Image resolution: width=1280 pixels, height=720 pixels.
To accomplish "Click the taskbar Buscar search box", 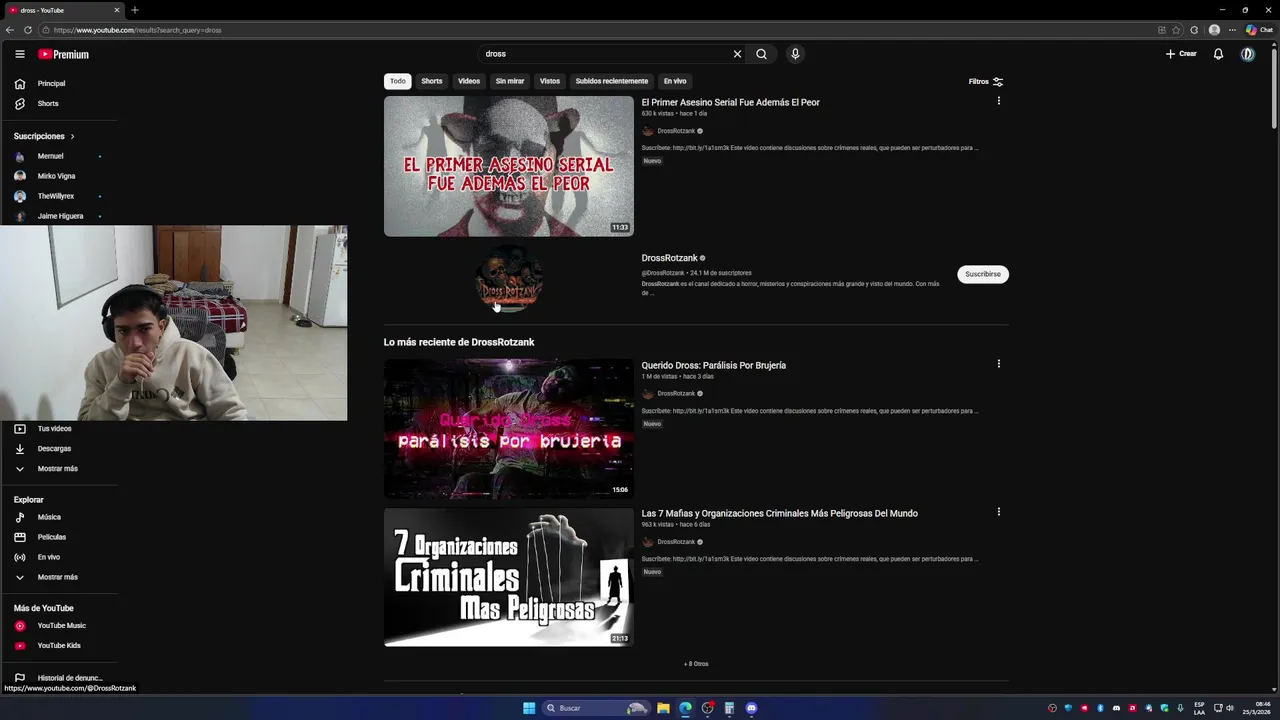I will pos(596,708).
